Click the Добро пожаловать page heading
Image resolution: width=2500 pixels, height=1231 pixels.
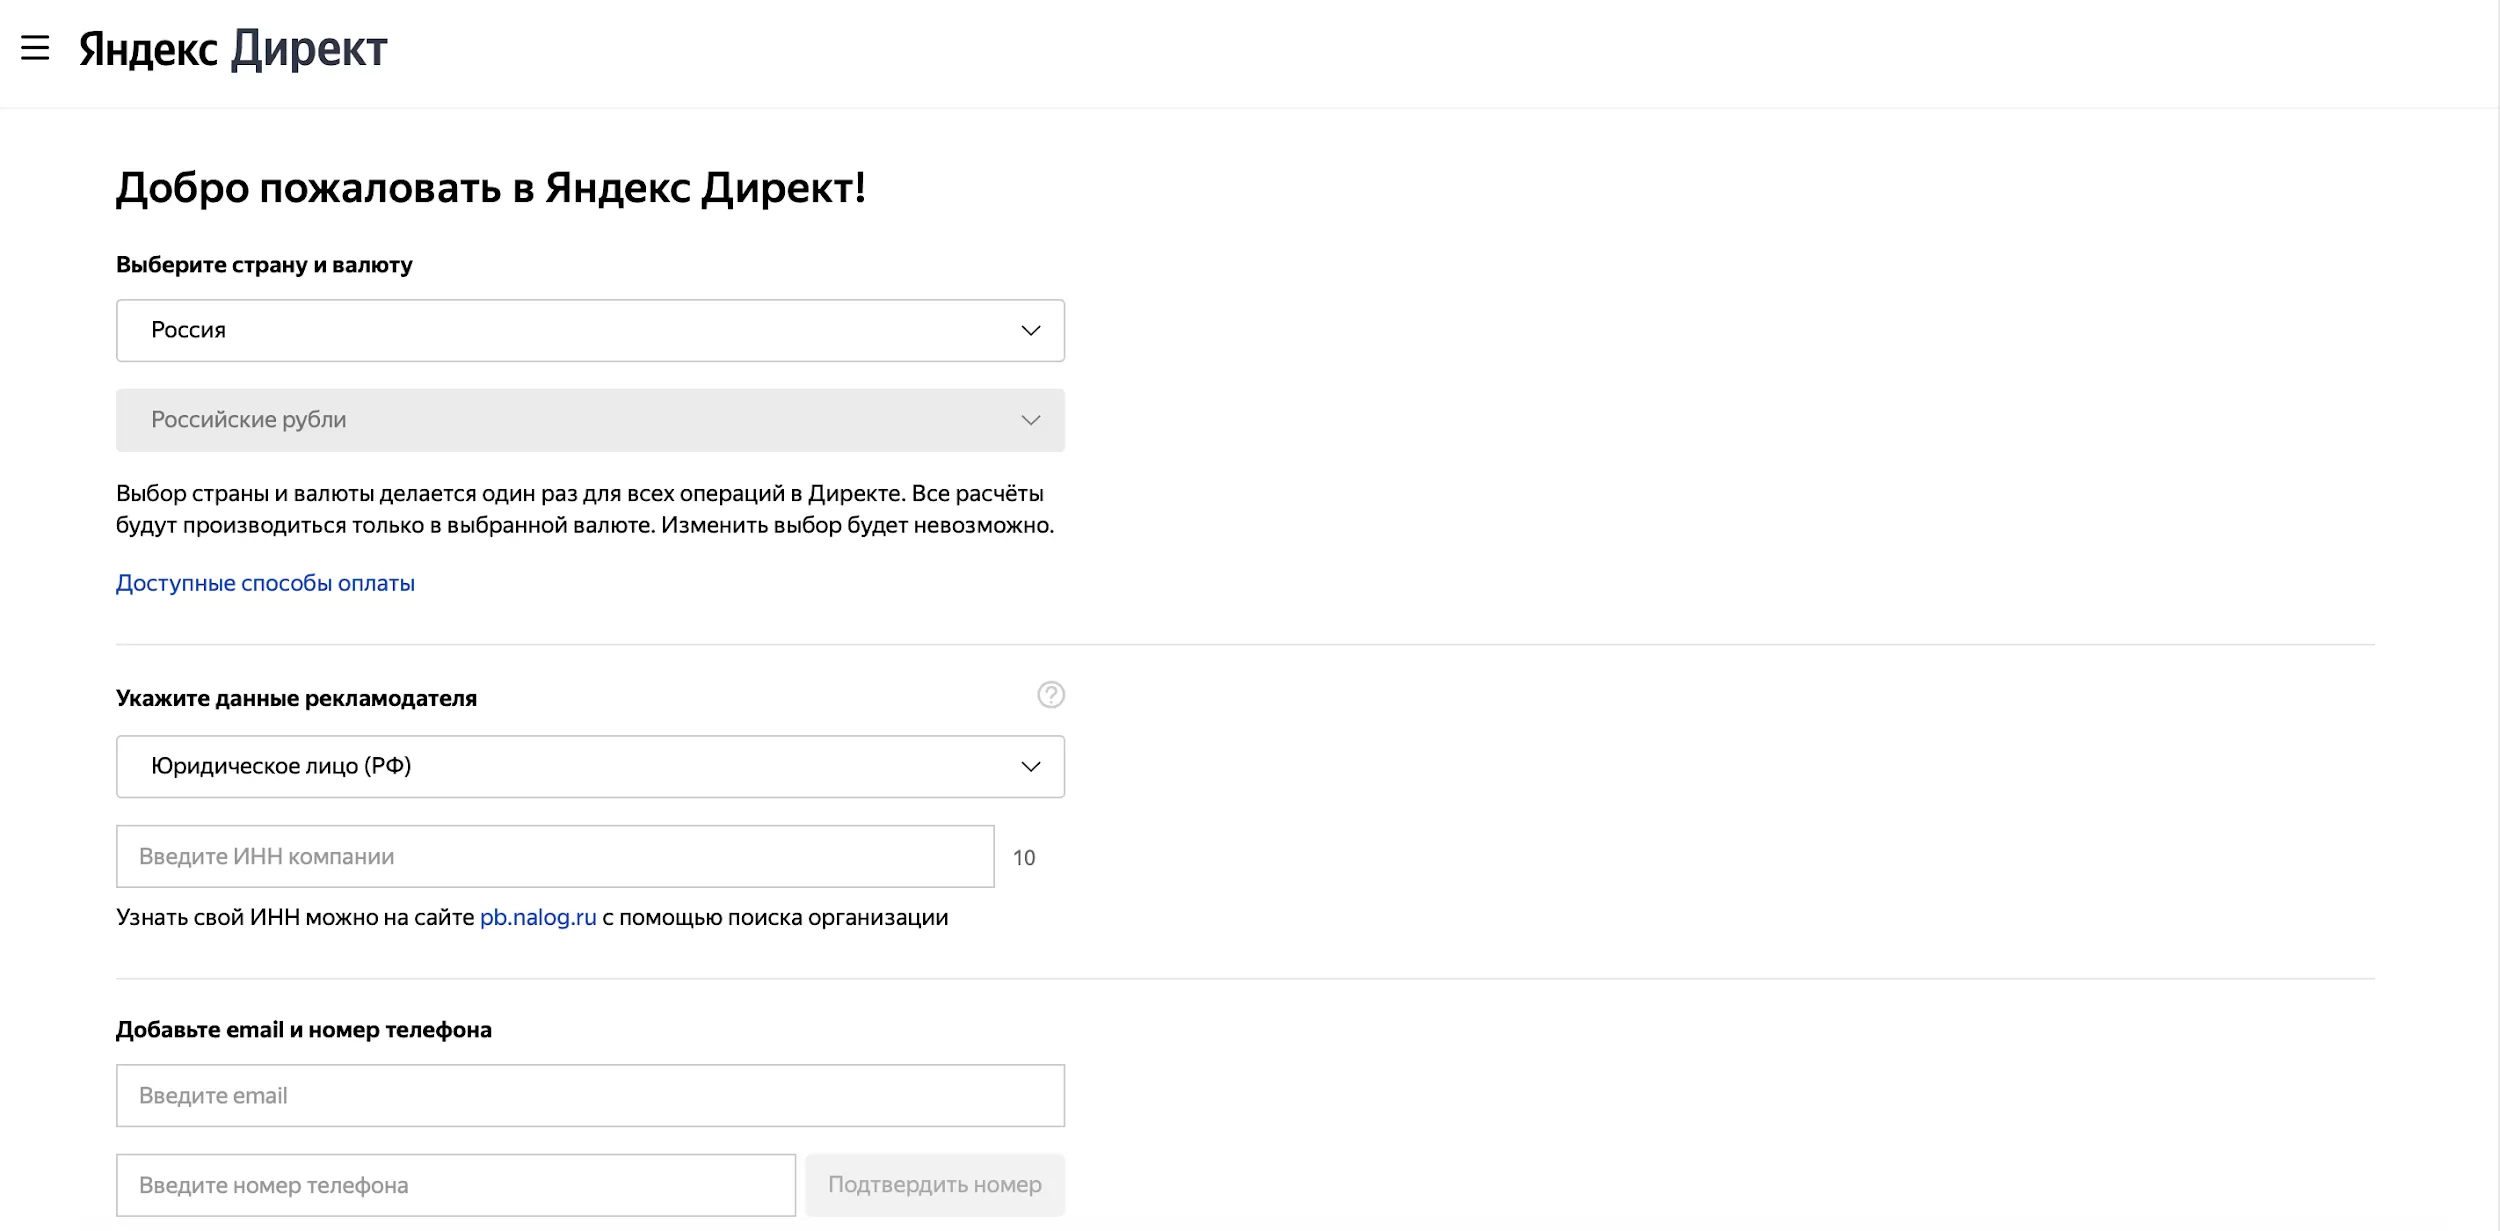[x=492, y=187]
